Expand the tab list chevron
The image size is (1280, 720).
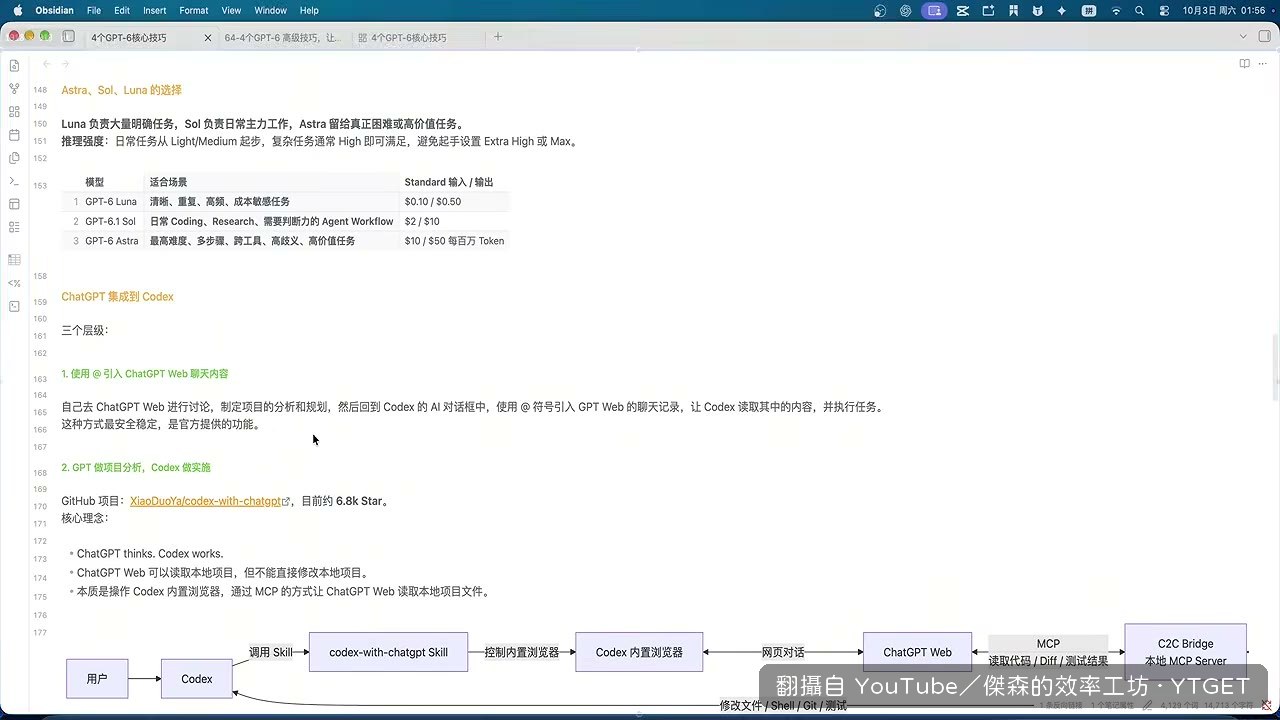1241,37
